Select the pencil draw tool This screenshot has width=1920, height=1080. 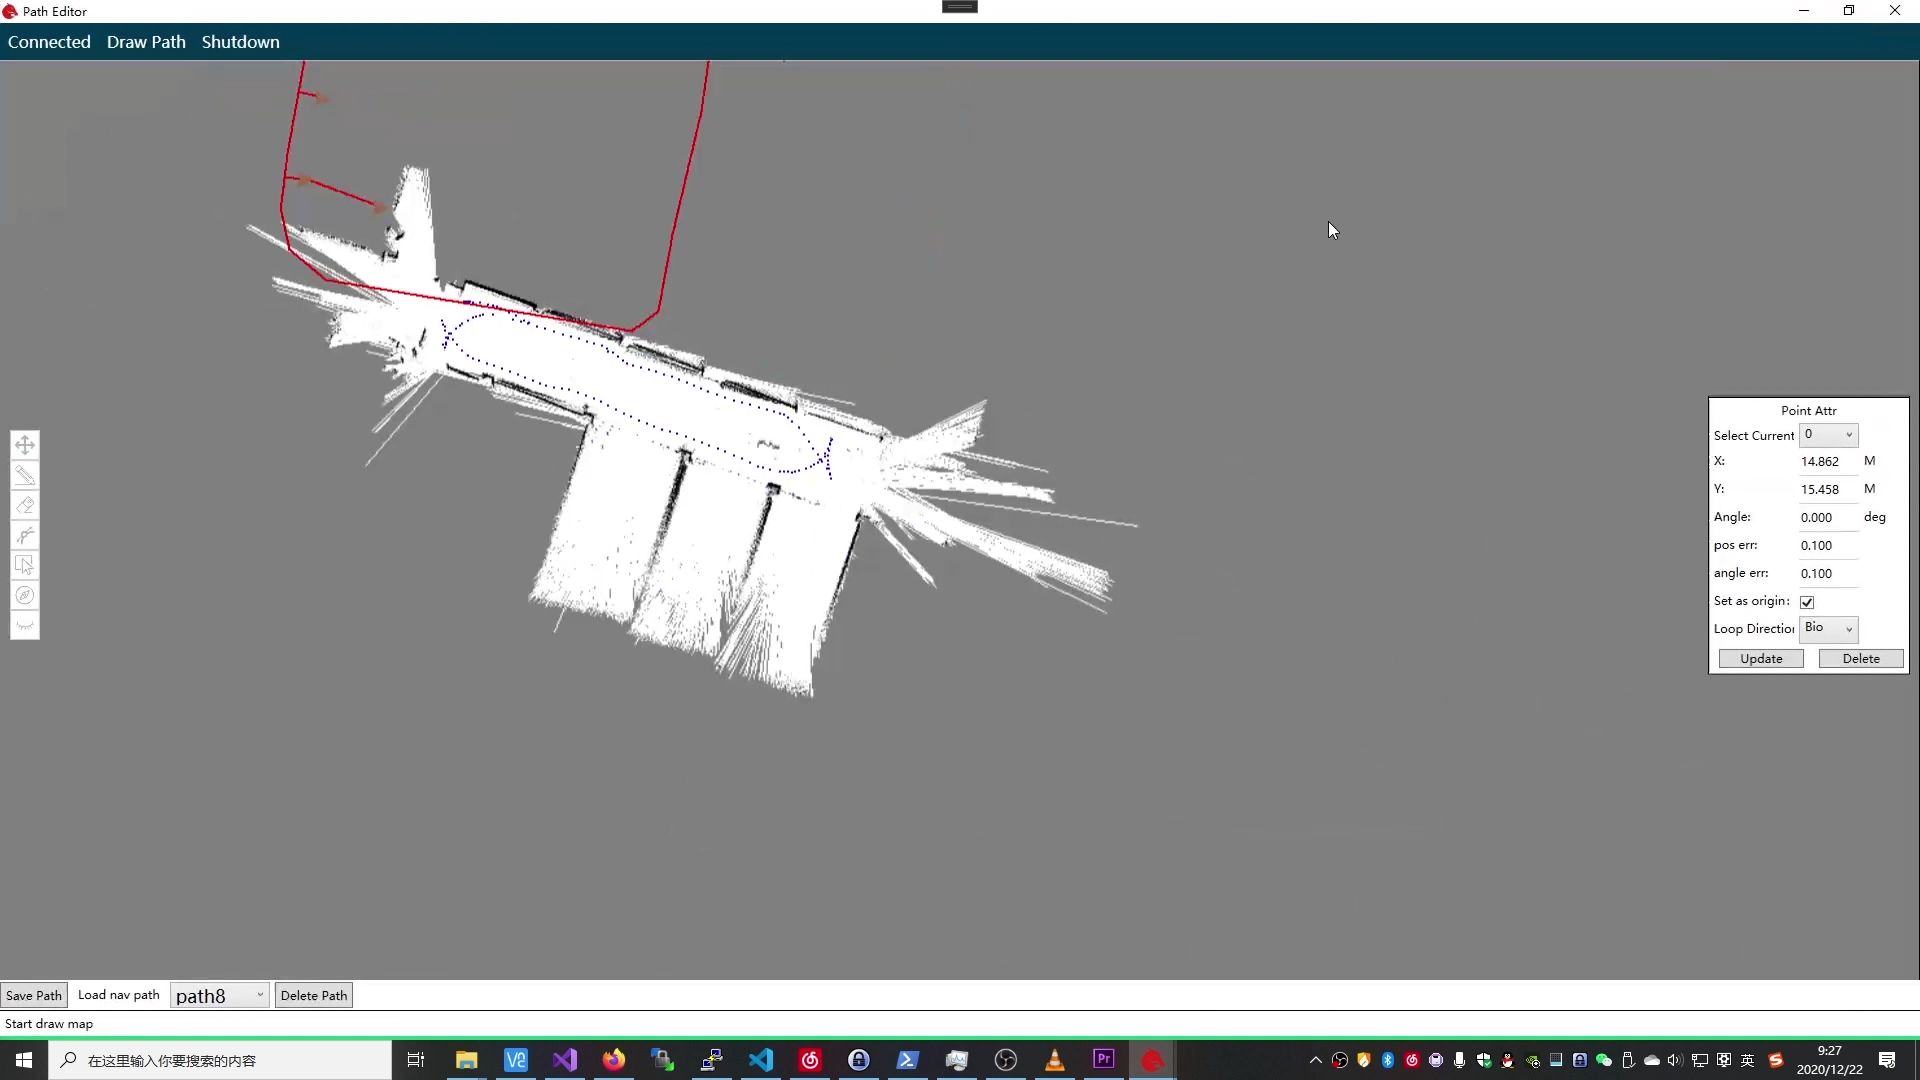point(25,475)
